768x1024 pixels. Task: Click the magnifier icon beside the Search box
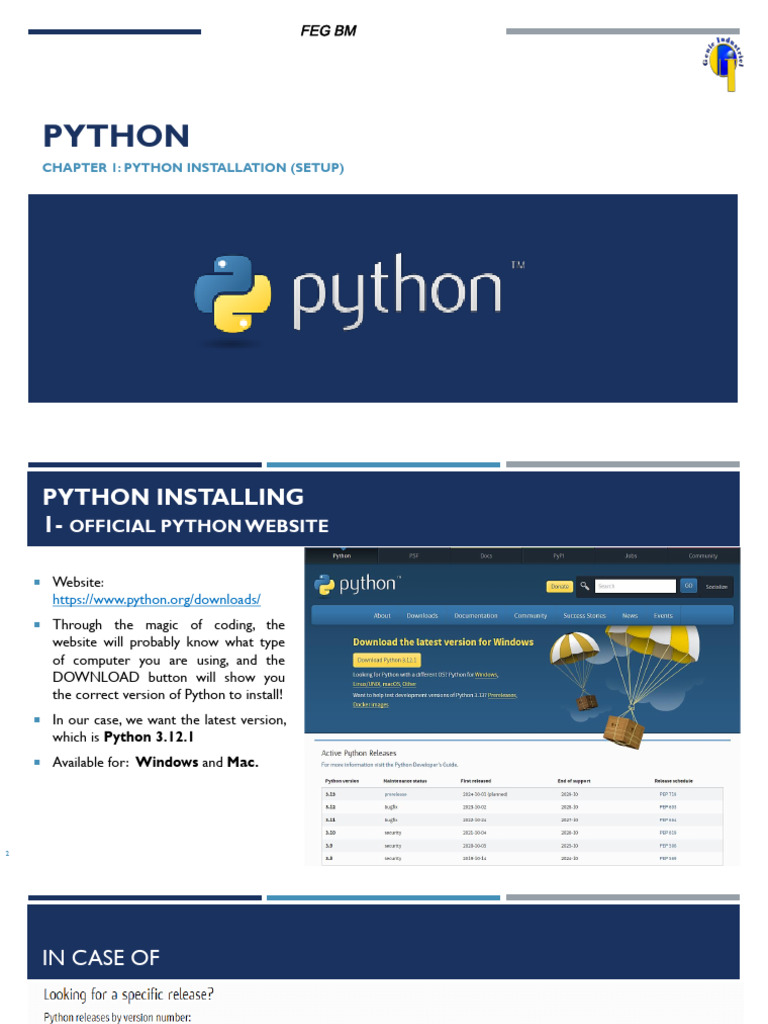(584, 586)
